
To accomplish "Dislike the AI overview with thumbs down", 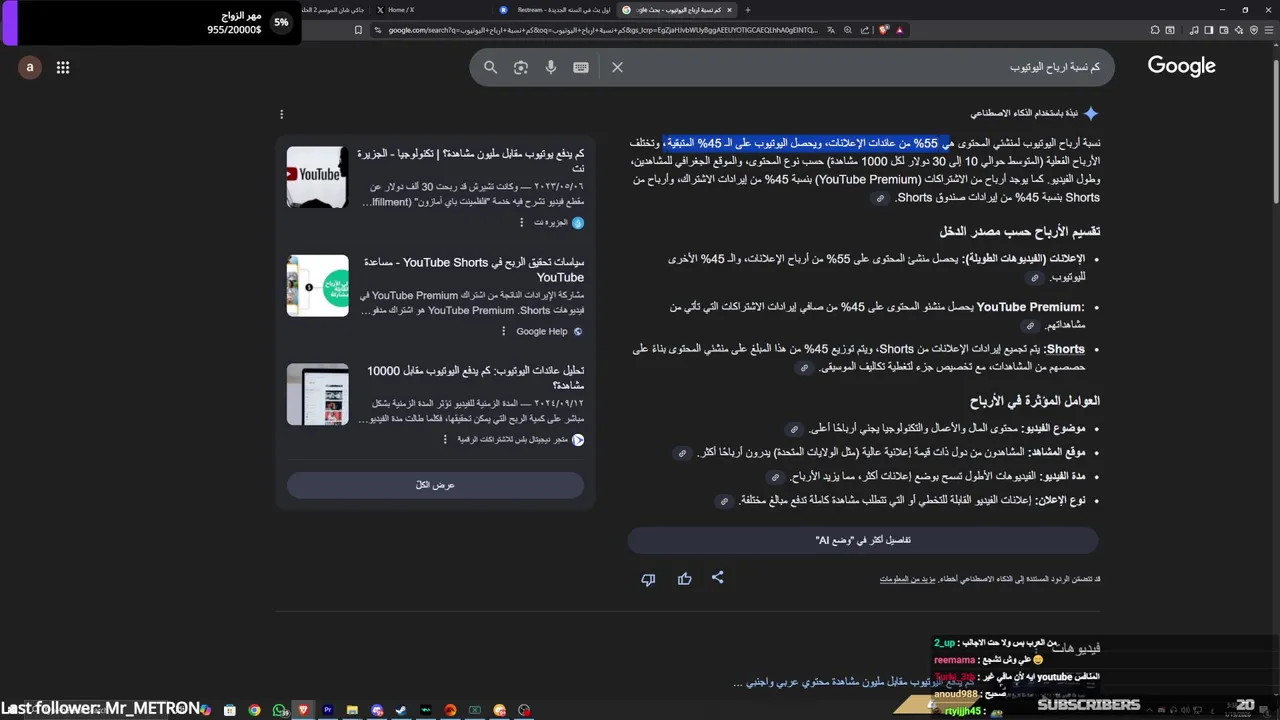I will point(648,579).
